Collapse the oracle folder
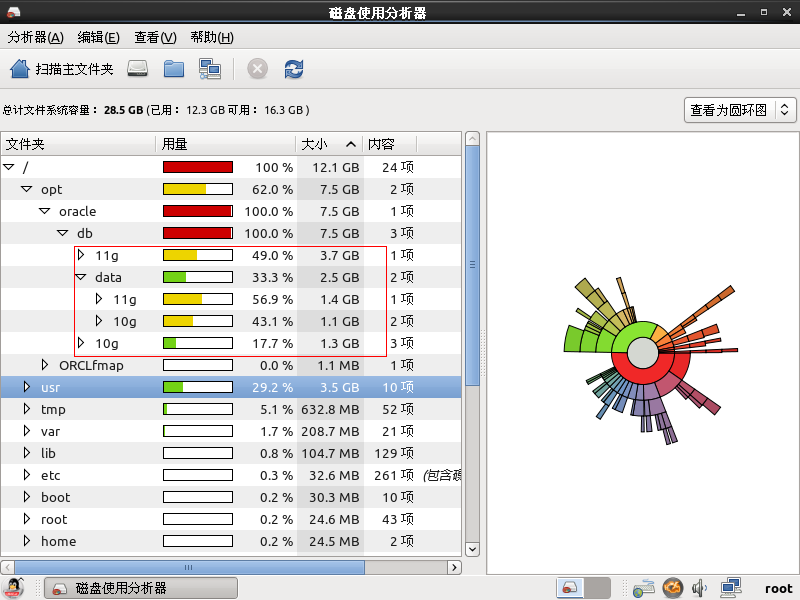This screenshot has height=600, width=800. pos(45,211)
